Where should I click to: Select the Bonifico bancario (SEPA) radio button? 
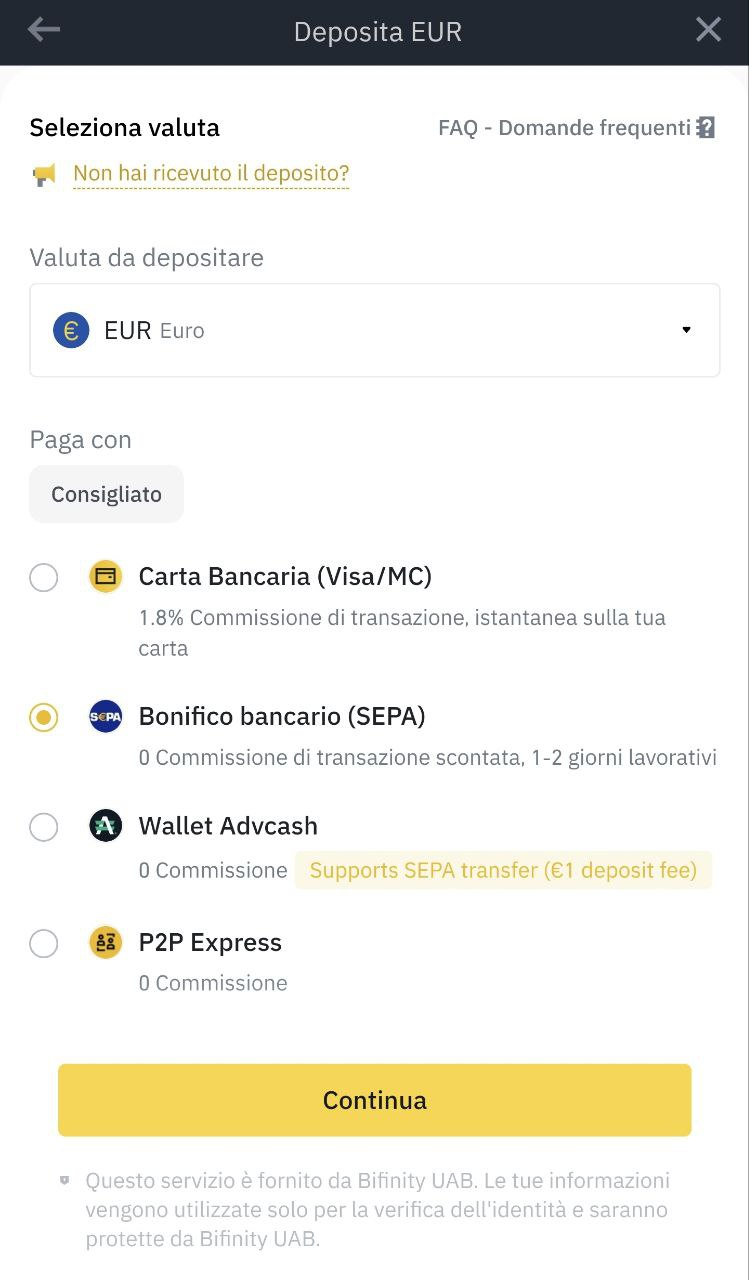click(x=44, y=718)
